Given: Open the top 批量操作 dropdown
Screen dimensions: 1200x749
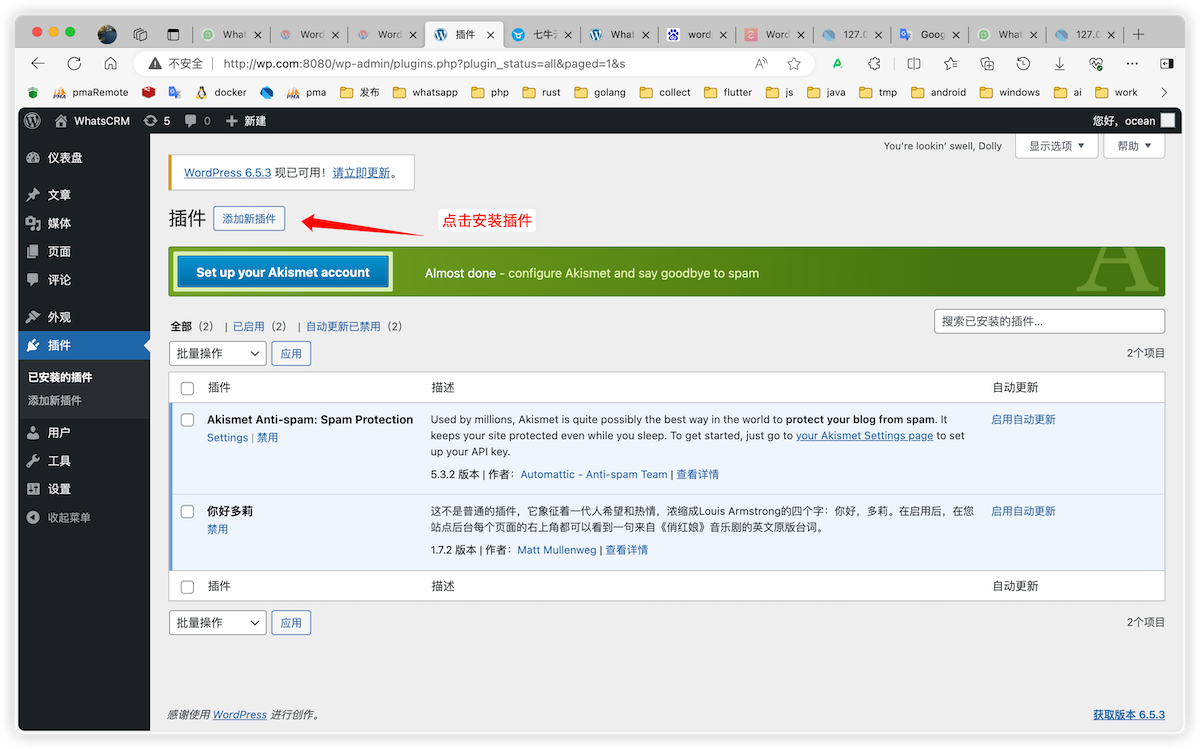Looking at the screenshot, I should point(218,353).
